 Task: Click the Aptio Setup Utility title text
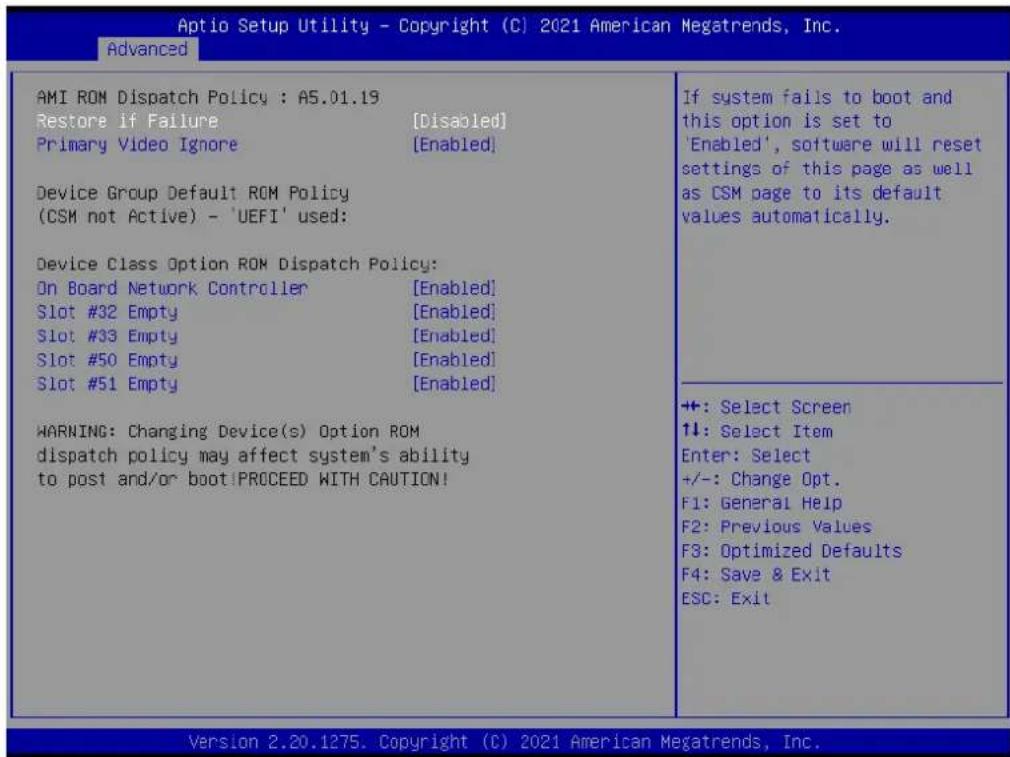509,26
